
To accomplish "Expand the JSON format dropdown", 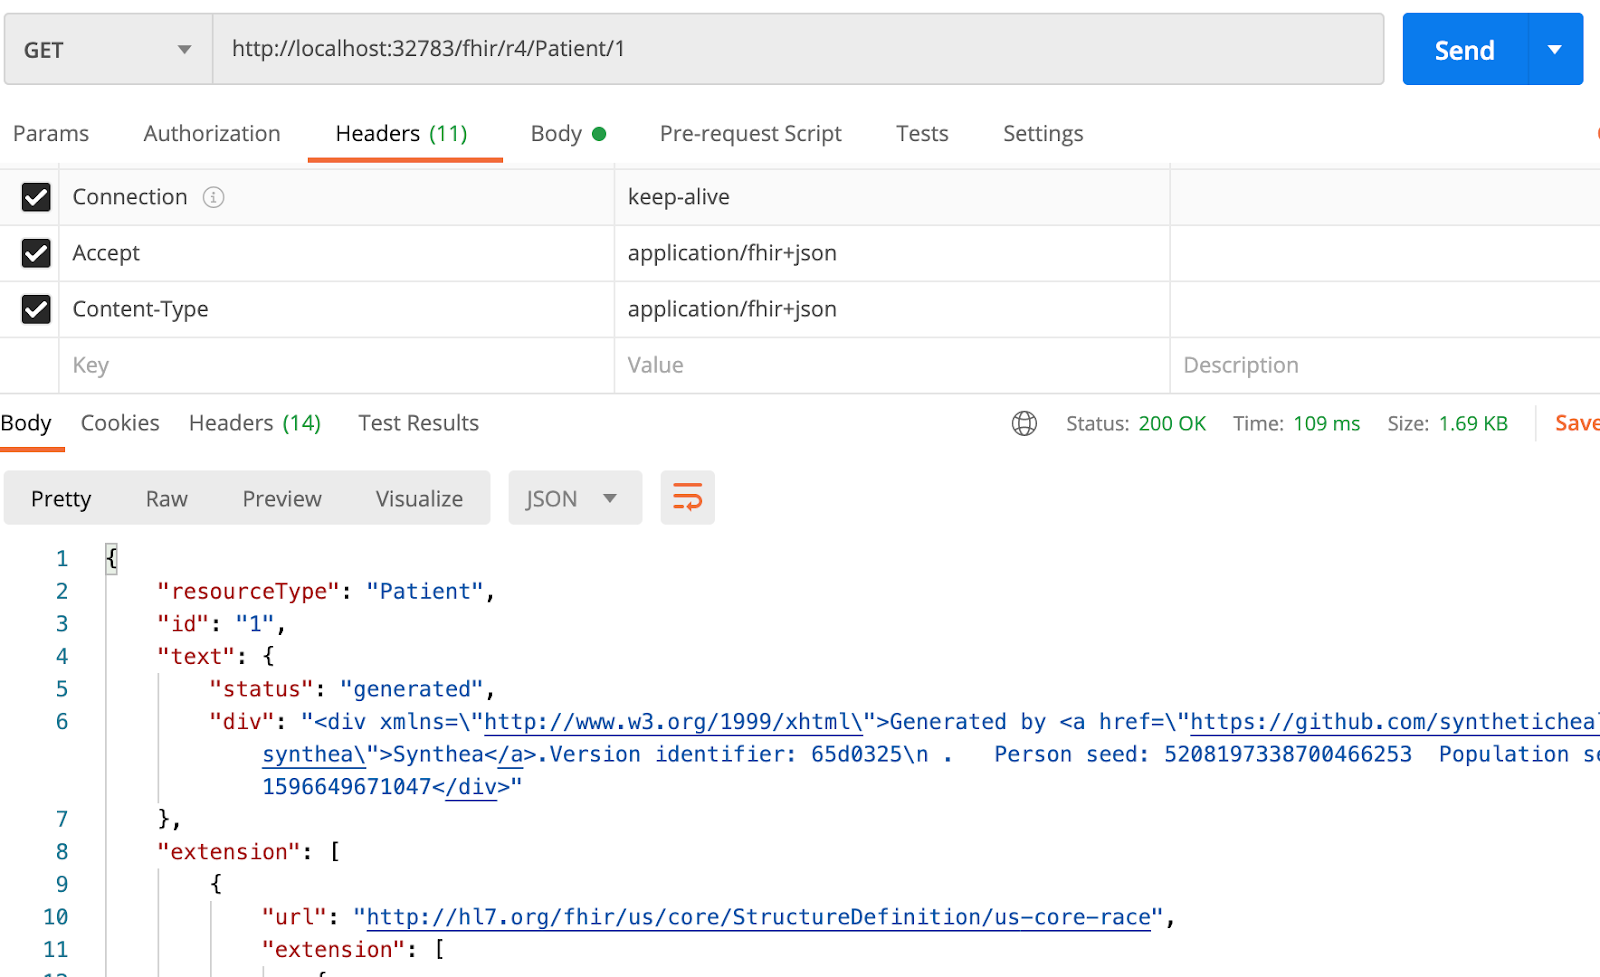I will (x=574, y=498).
